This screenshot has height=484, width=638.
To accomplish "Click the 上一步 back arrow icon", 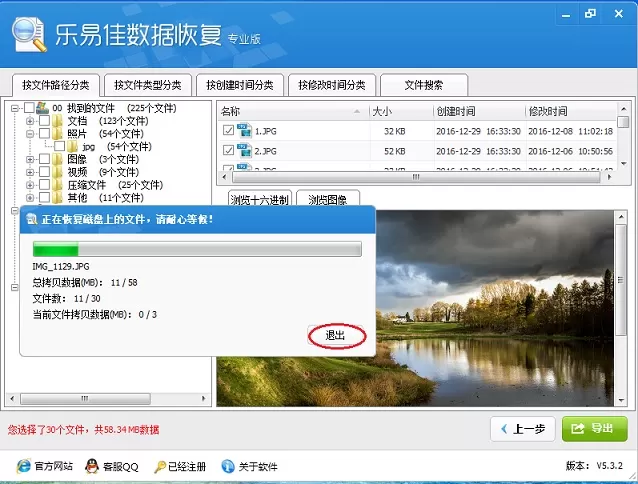I will [x=505, y=429].
